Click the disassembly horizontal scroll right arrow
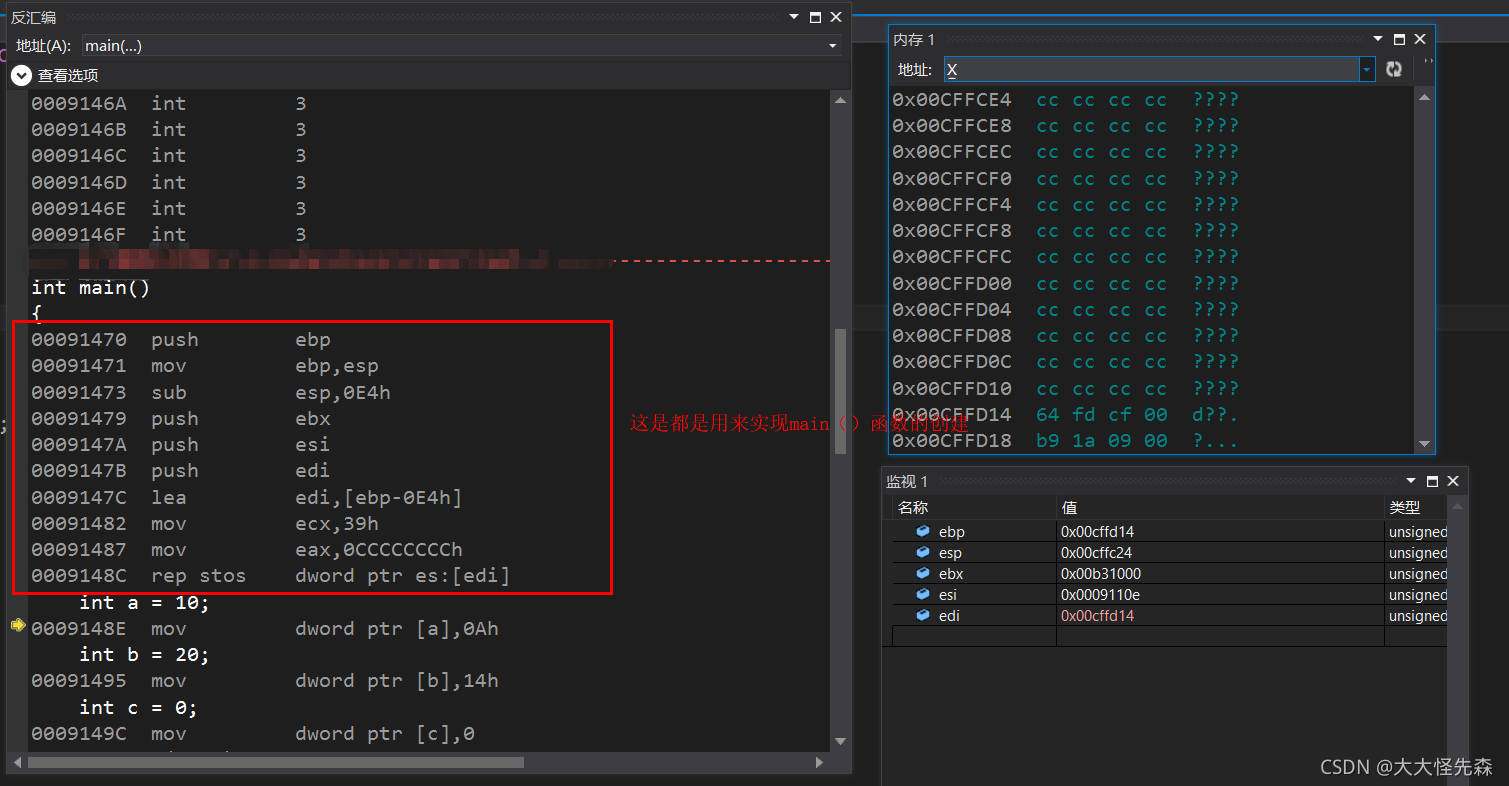Image resolution: width=1509 pixels, height=786 pixels. coord(819,762)
